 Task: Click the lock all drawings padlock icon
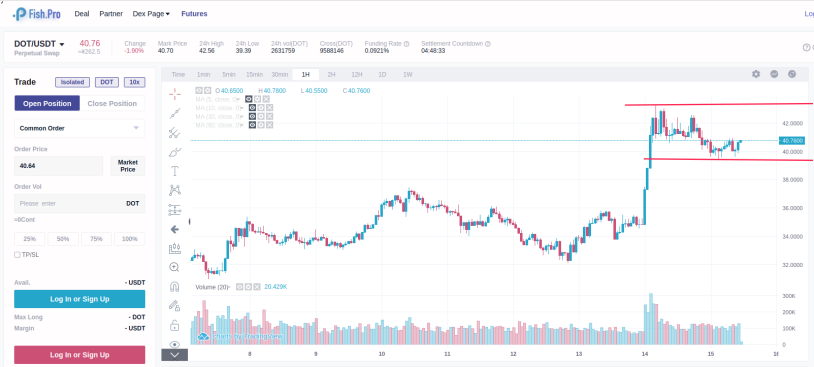pos(175,325)
